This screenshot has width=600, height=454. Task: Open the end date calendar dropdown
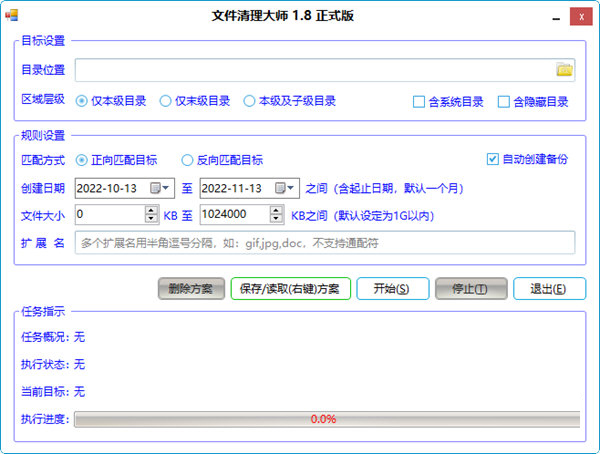tap(285, 188)
